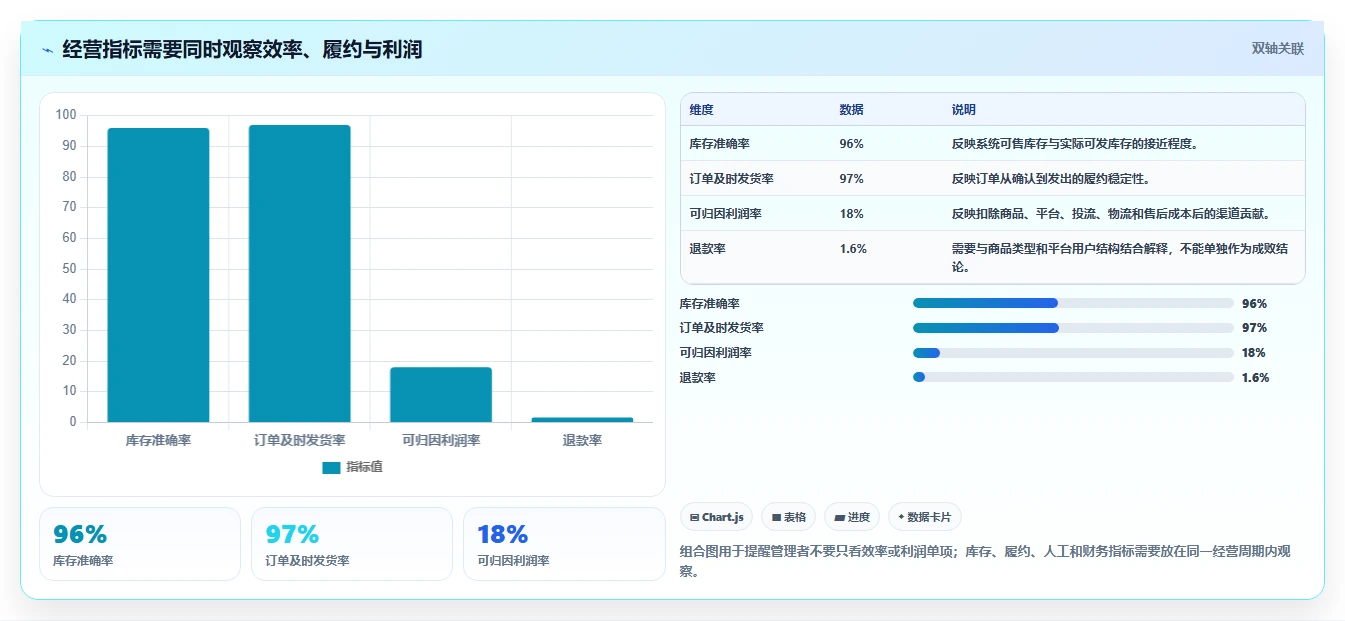
Task: Select the 进度 chip
Action: (x=852, y=517)
